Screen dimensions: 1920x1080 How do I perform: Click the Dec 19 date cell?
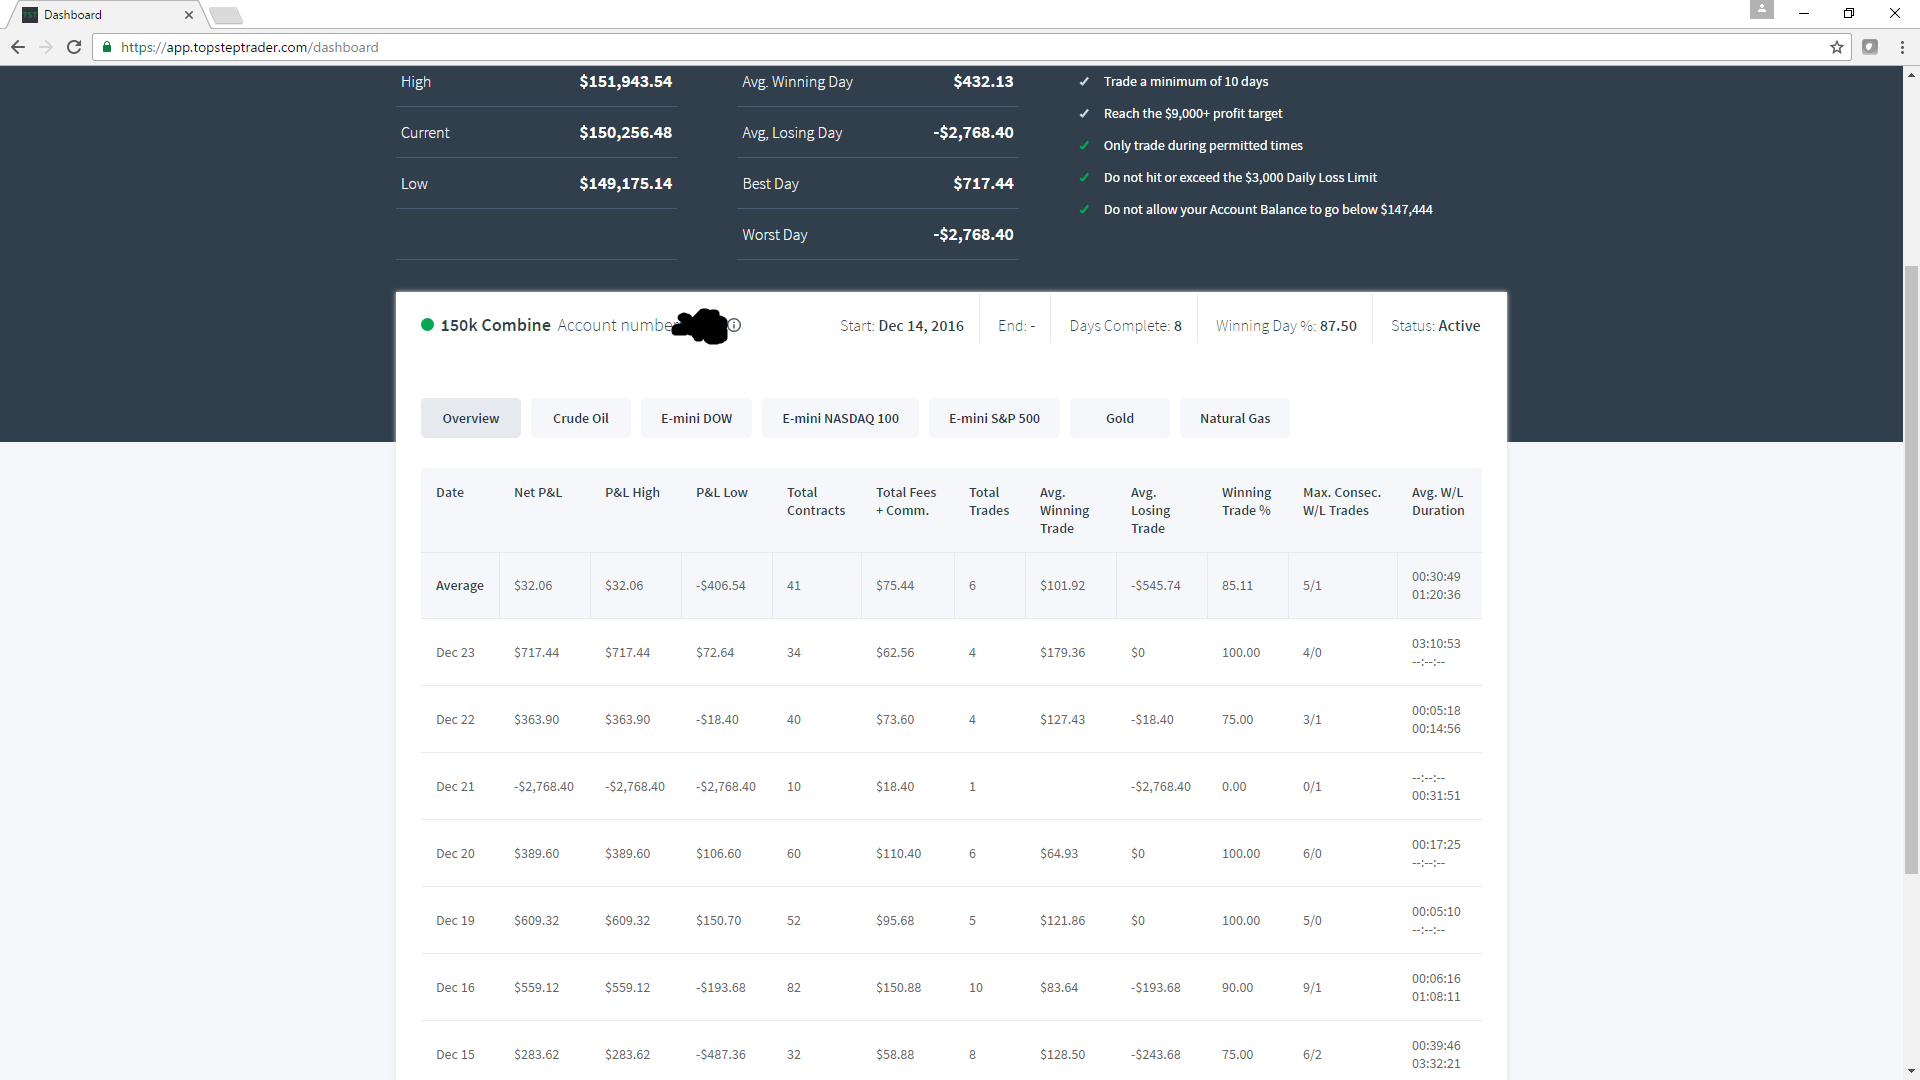click(x=455, y=920)
